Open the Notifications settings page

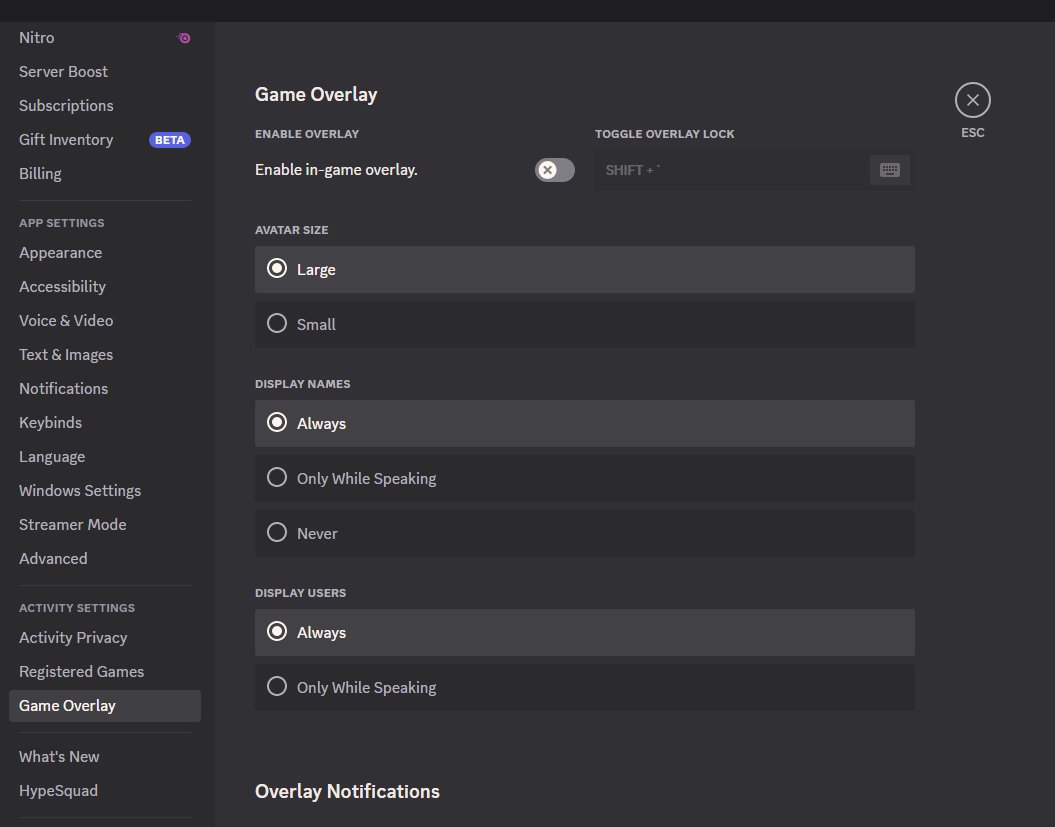point(63,388)
